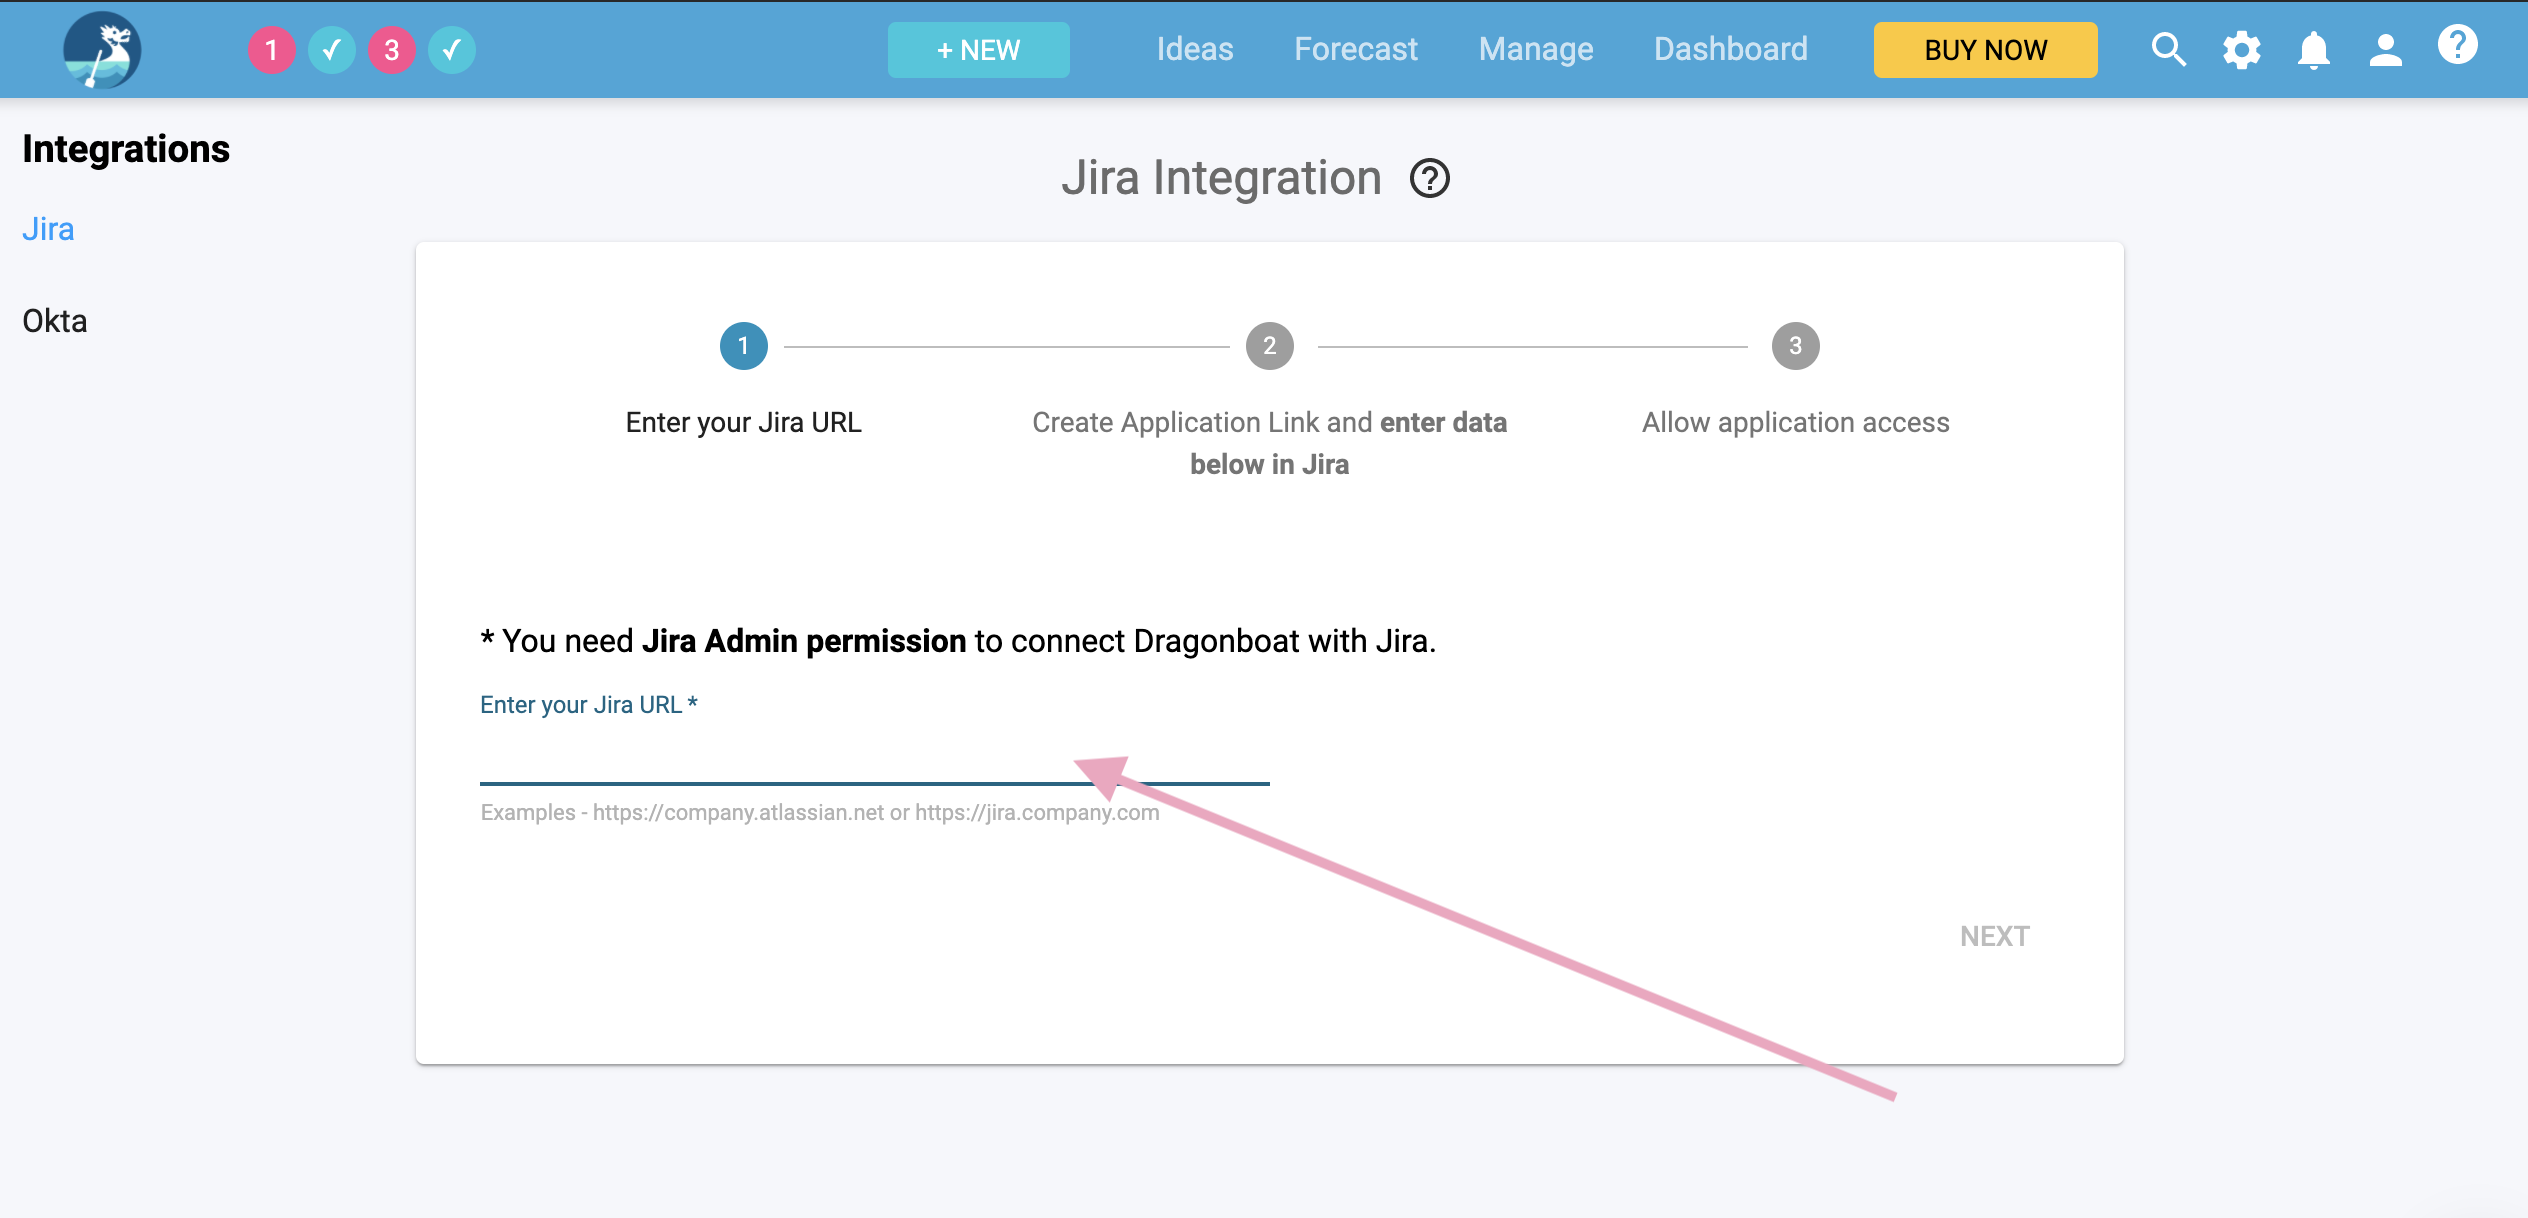
Task: Click stepper circle 3 Allow application access
Action: 1795,346
